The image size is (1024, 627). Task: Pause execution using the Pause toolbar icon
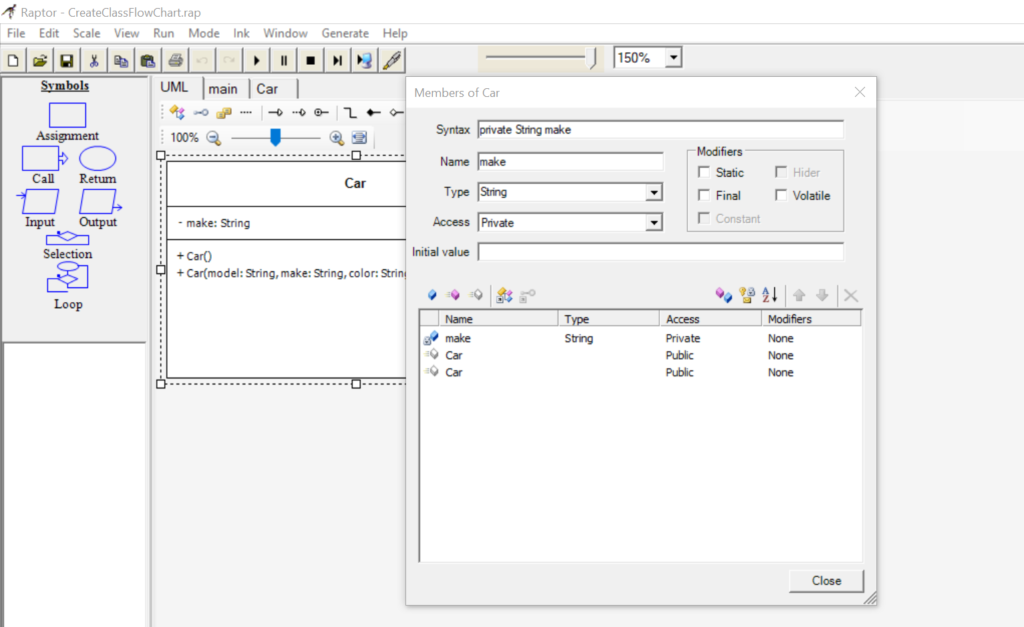[283, 60]
